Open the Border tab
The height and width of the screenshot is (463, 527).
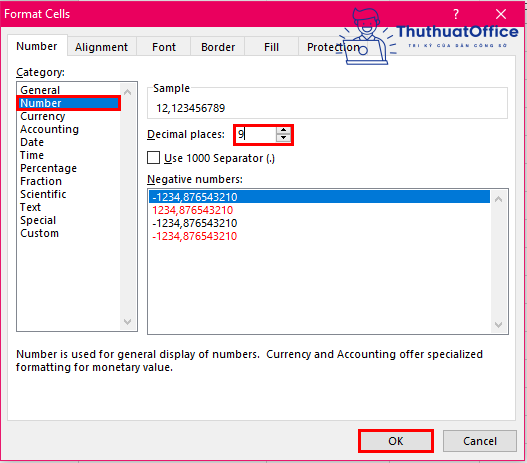[218, 47]
